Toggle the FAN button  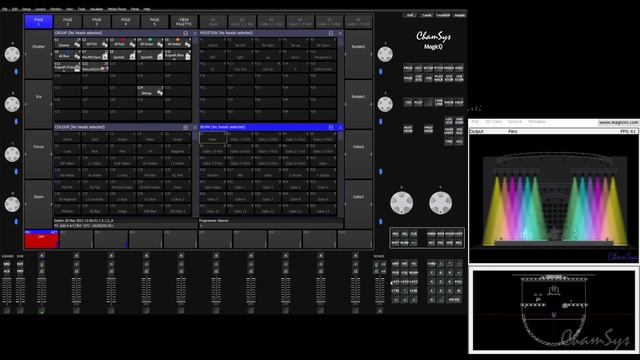[449, 141]
